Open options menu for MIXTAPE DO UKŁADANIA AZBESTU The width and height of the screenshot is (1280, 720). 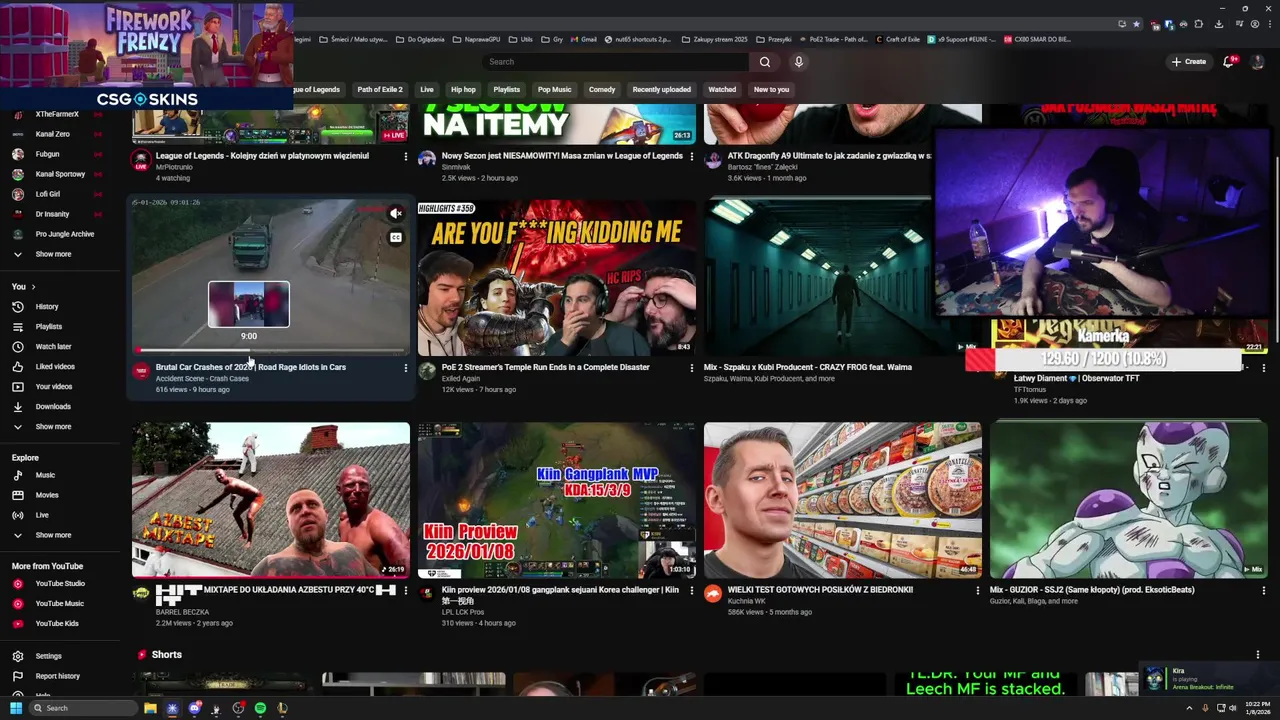(405, 590)
